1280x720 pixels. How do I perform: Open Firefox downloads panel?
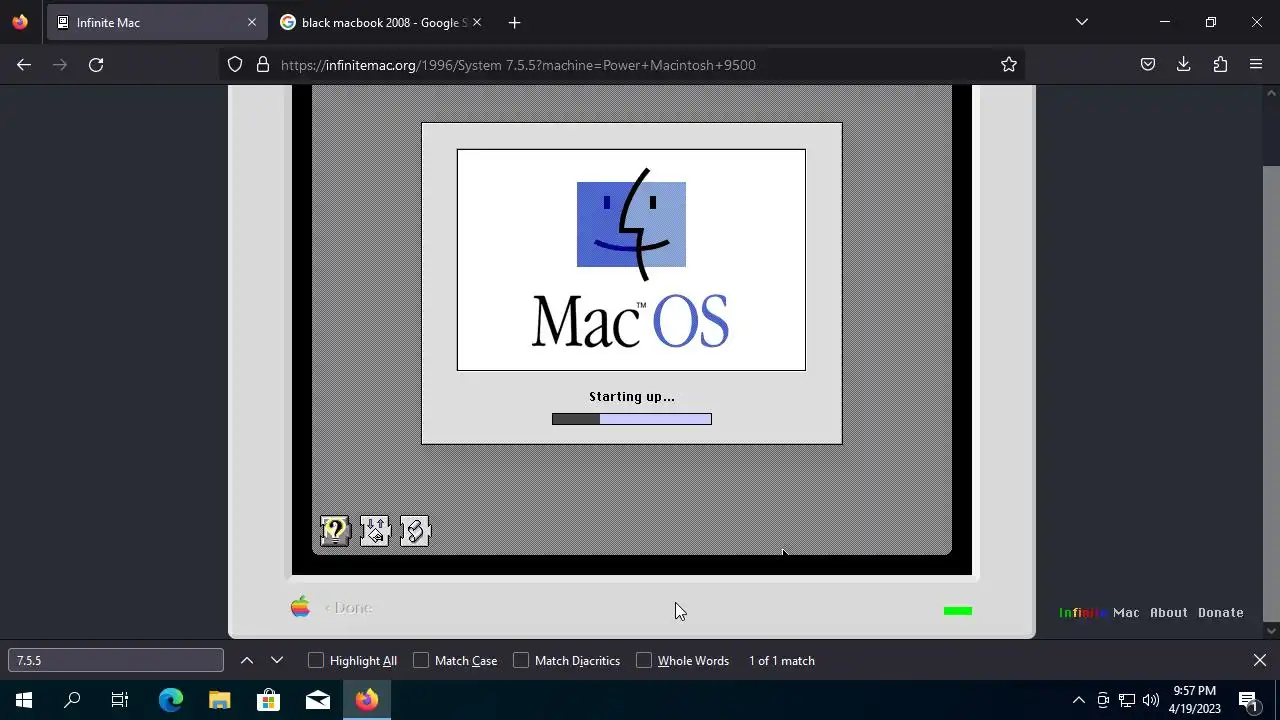pyautogui.click(x=1184, y=64)
